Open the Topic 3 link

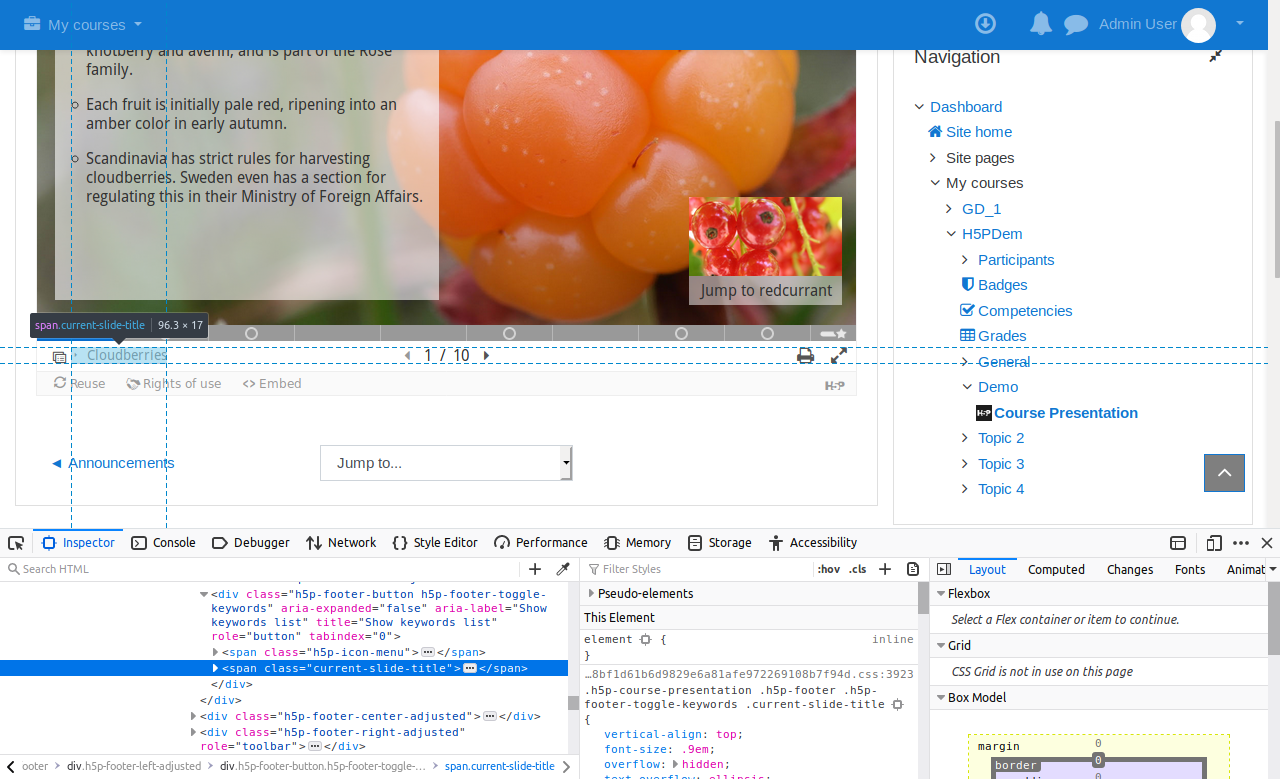[x=1001, y=464]
